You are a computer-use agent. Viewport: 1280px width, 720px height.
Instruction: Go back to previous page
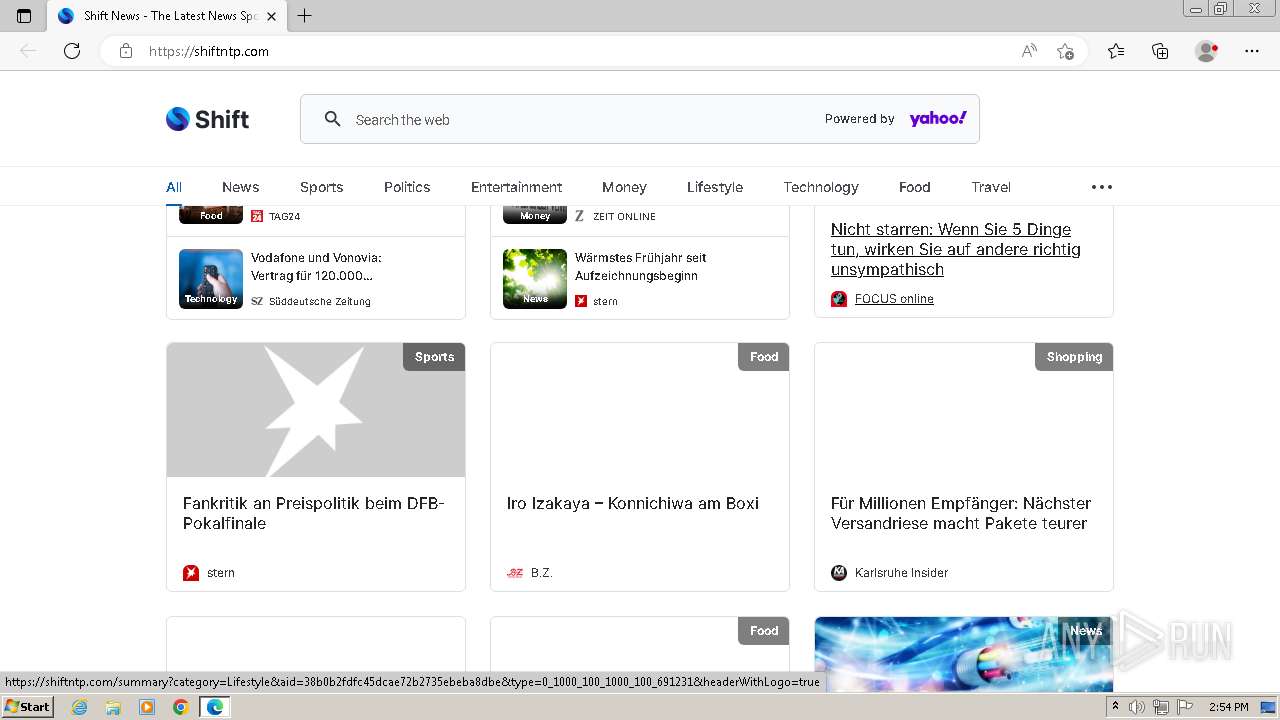pos(28,51)
